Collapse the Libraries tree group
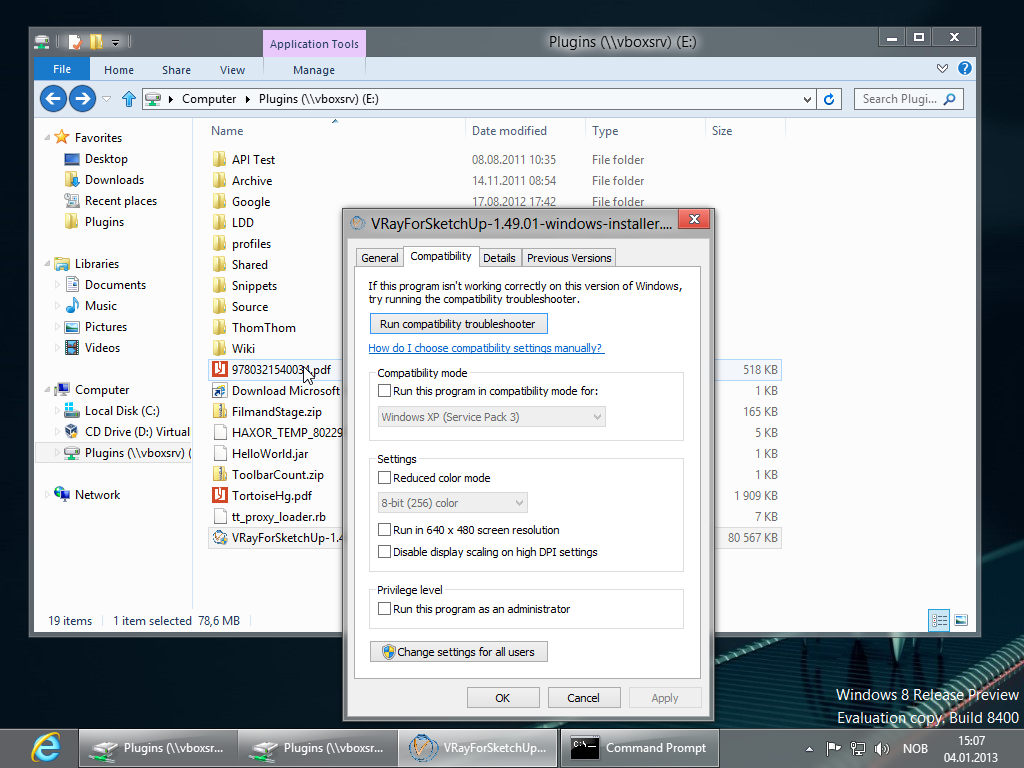This screenshot has height=768, width=1024. tap(47, 264)
